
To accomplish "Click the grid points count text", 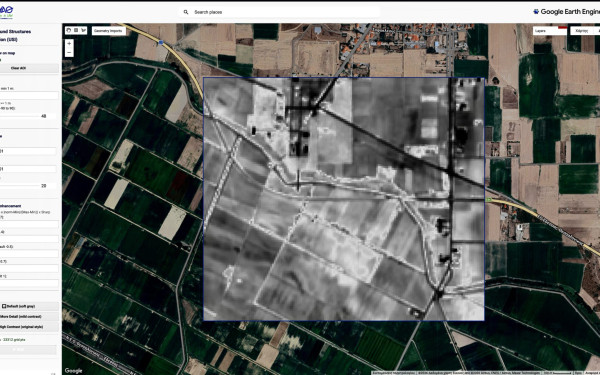I will pyautogui.click(x=15, y=339).
